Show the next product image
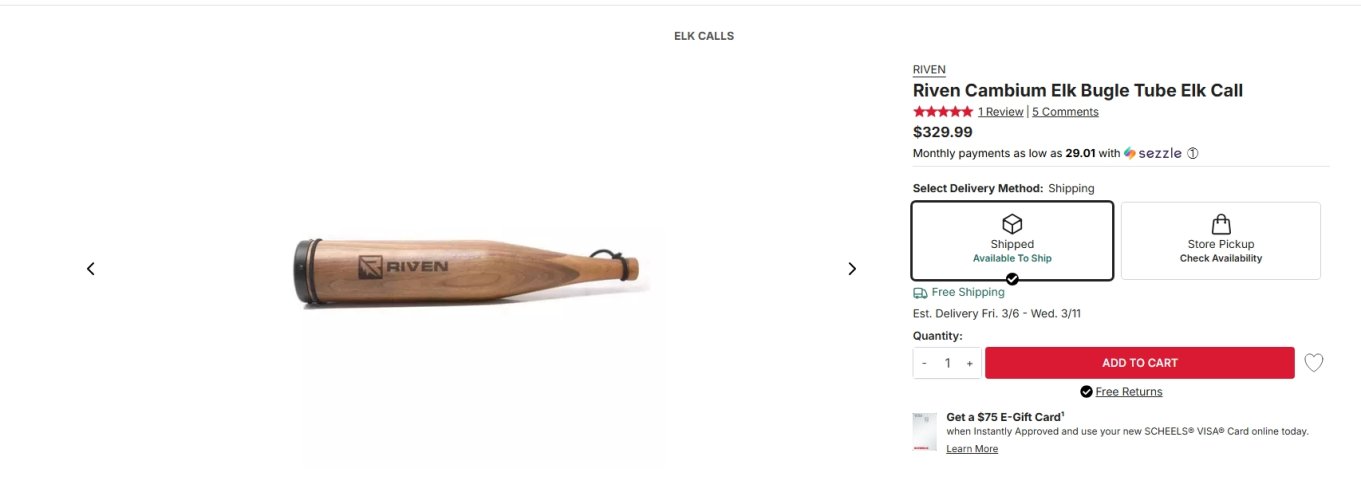The width and height of the screenshot is (1361, 500). [852, 268]
